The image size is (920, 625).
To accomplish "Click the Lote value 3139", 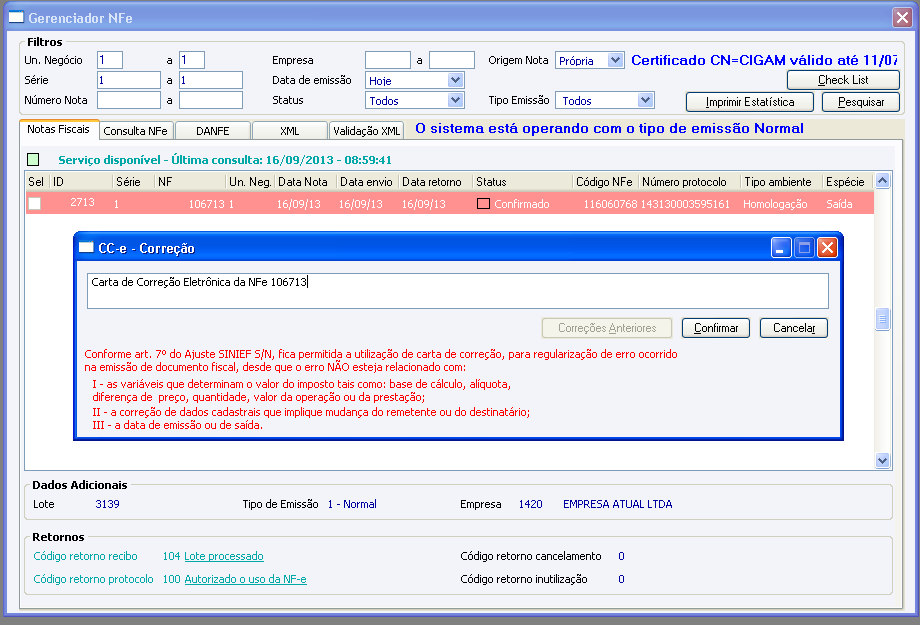I will (x=107, y=504).
